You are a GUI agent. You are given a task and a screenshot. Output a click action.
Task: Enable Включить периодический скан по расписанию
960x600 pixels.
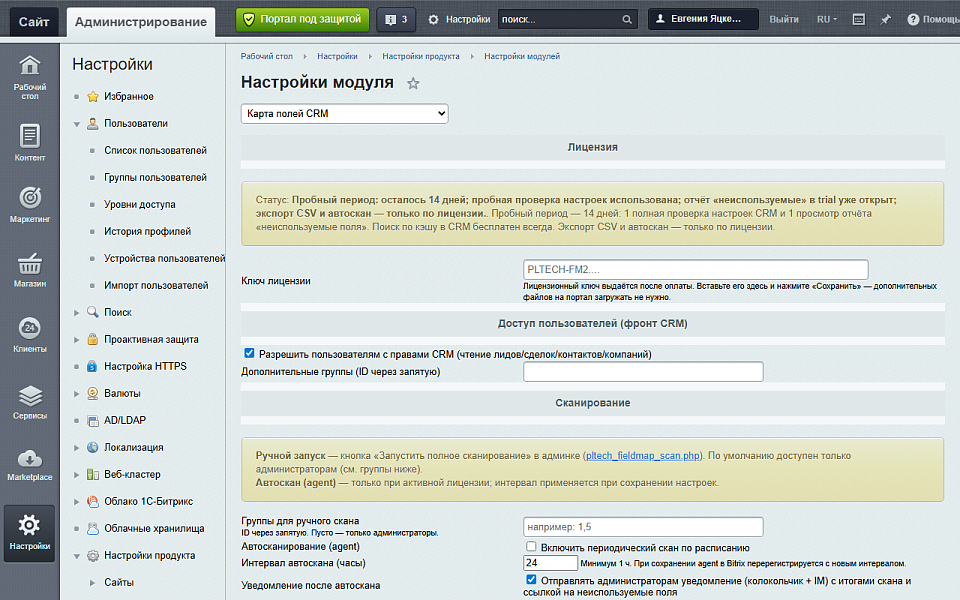pos(531,546)
